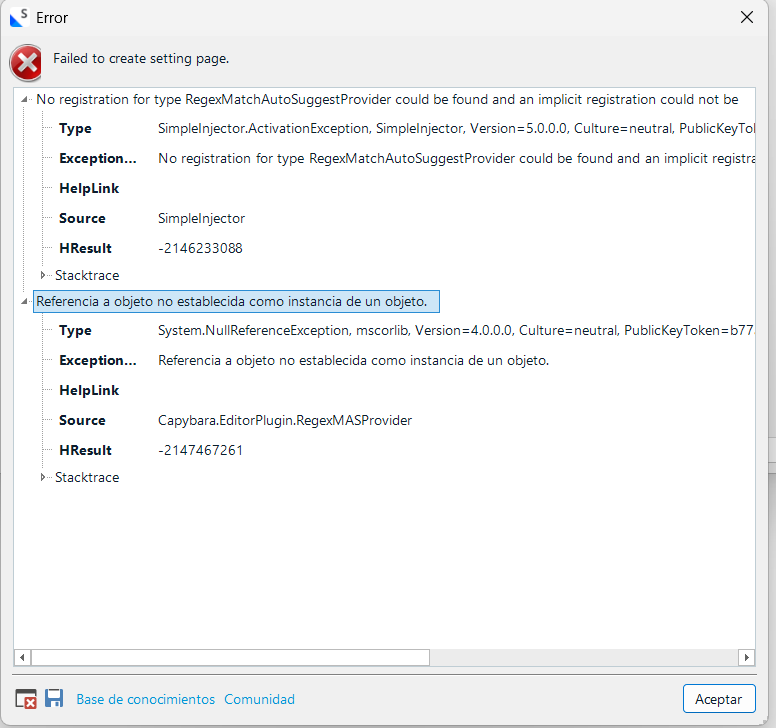Select the 'Referencia a objeto no establecida' tree item

point(232,302)
